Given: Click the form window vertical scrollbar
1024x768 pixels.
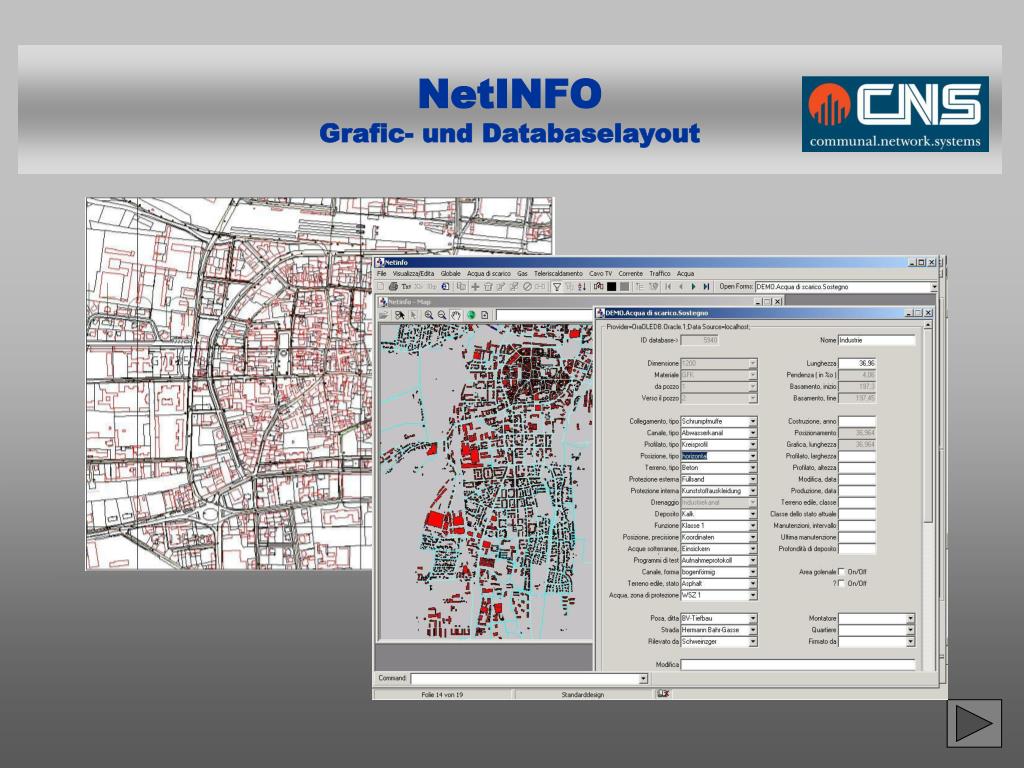Looking at the screenshot, I should [x=927, y=496].
